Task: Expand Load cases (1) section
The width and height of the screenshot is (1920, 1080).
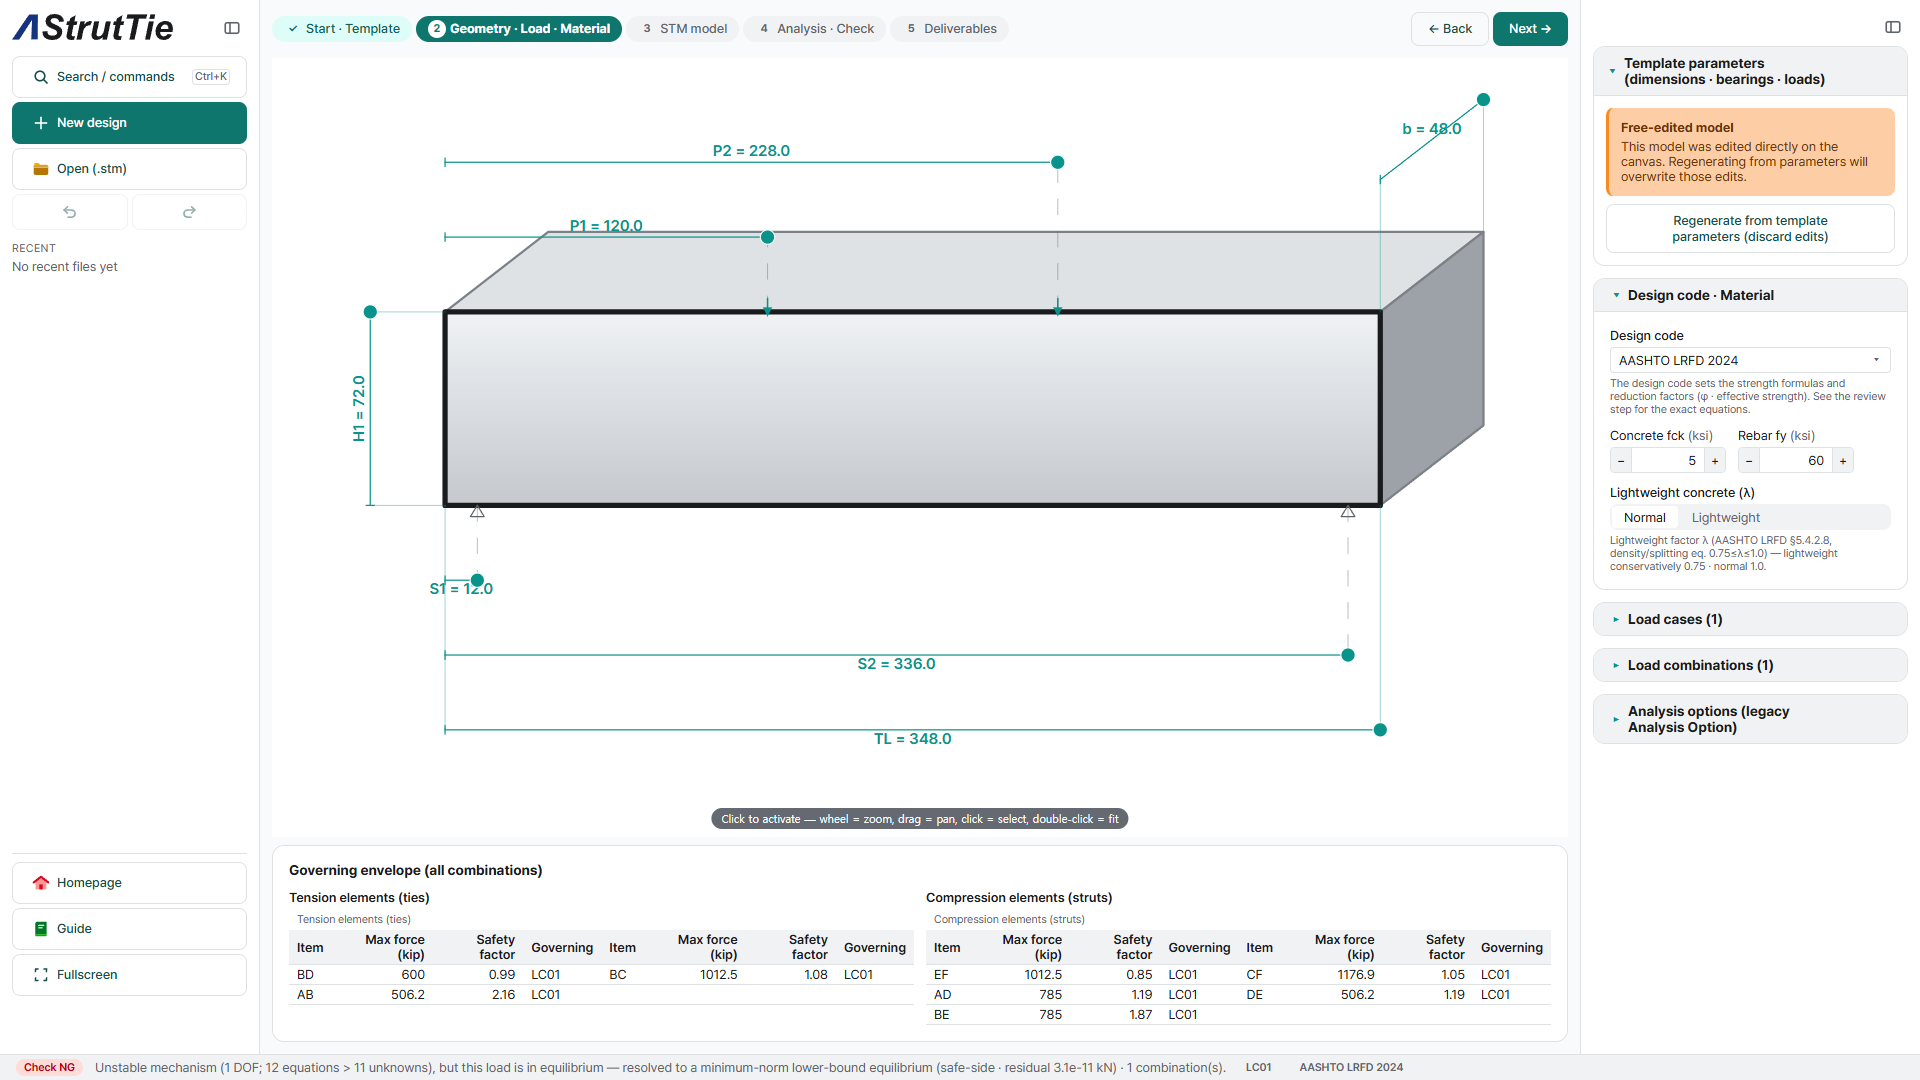Action: pyautogui.click(x=1750, y=619)
